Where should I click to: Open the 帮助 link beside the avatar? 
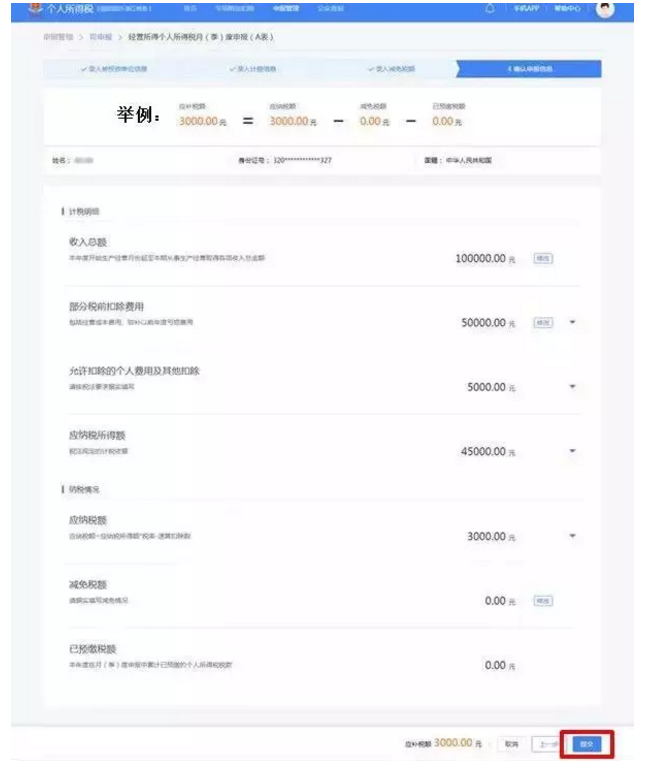[x=567, y=8]
